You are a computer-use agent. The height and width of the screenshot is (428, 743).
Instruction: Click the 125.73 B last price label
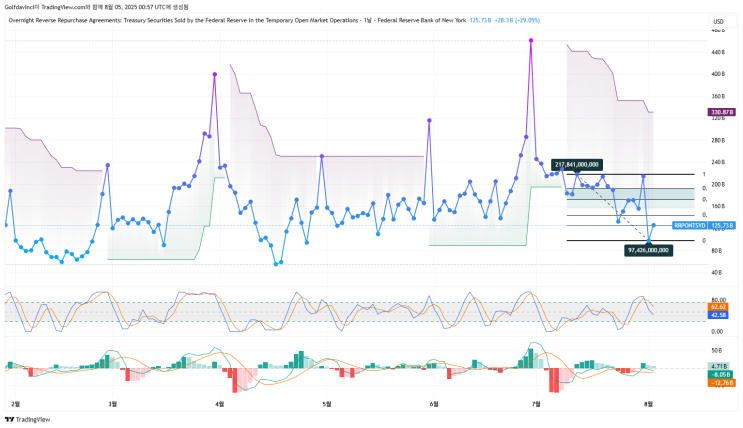click(721, 226)
